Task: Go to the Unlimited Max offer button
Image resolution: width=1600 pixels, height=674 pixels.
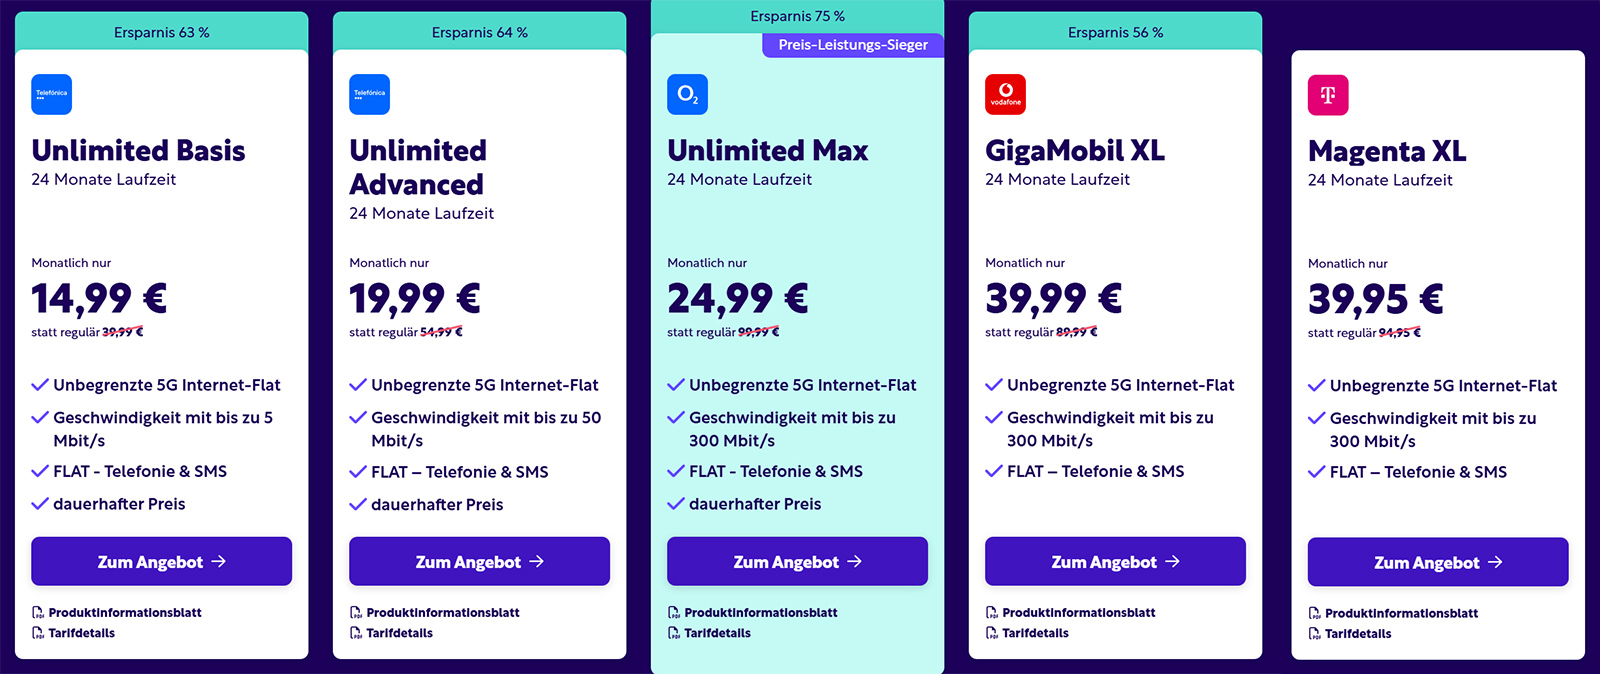Action: pos(797,562)
